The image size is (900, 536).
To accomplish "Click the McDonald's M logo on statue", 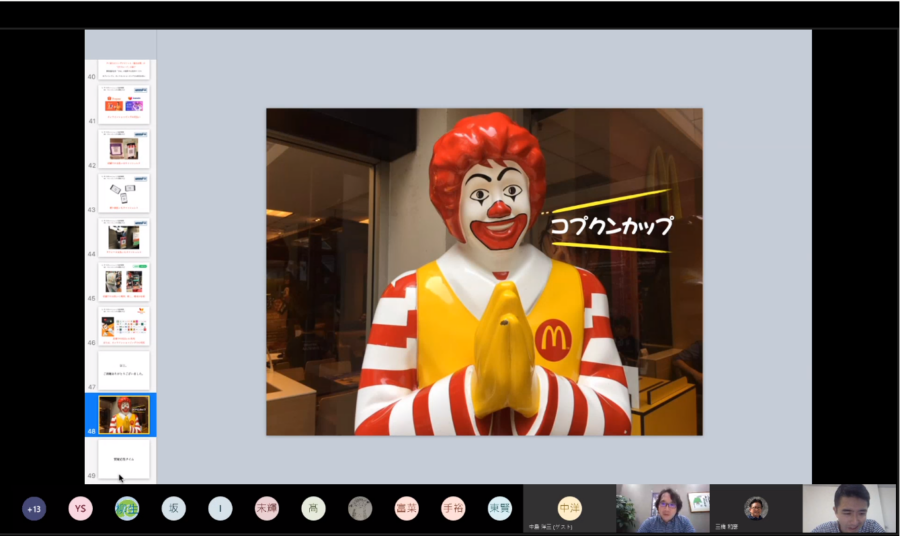I will [x=553, y=340].
